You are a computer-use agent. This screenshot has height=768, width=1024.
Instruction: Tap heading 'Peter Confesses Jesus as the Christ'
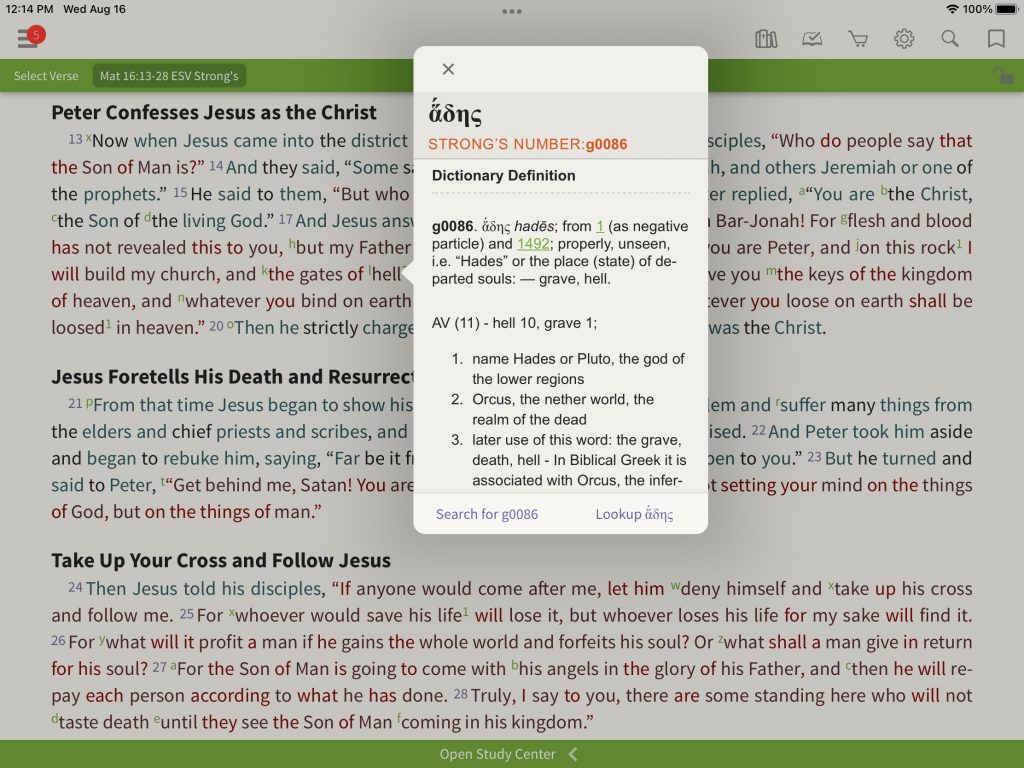coord(214,112)
